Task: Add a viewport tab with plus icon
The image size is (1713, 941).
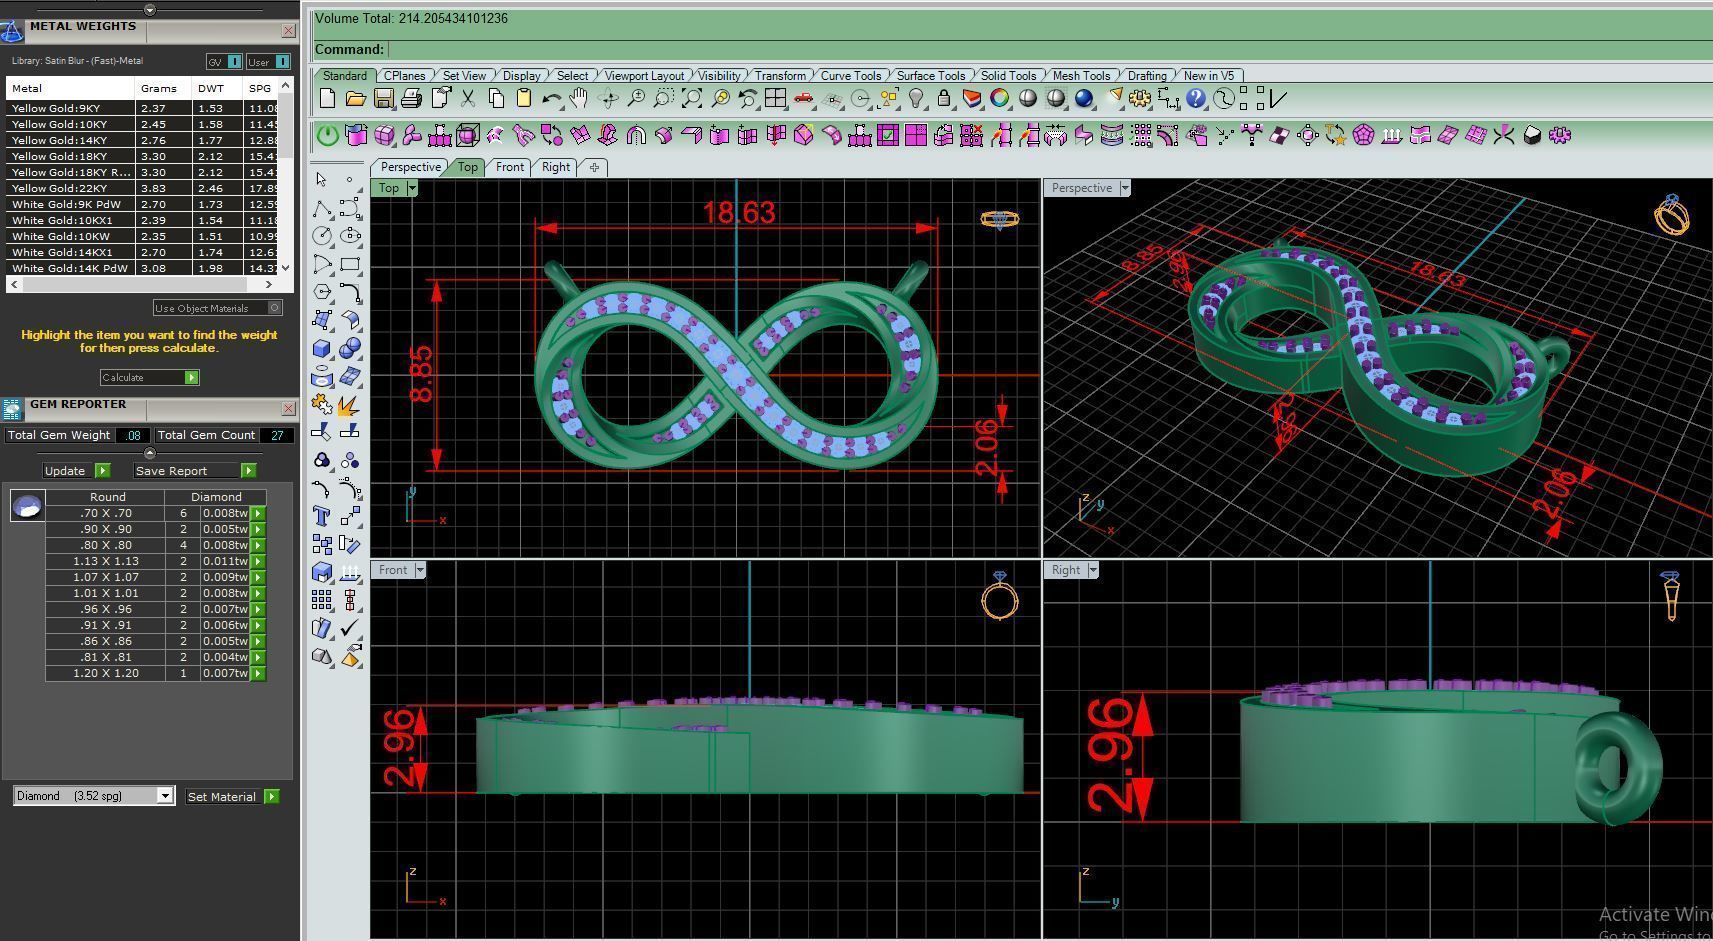Action: click(x=594, y=167)
